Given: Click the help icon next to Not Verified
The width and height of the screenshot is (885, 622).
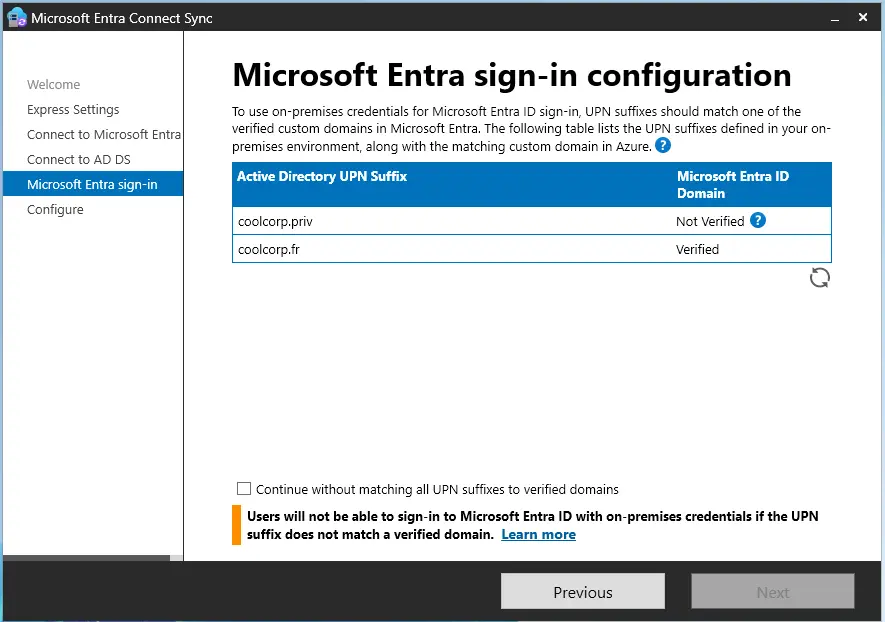Looking at the screenshot, I should (758, 220).
